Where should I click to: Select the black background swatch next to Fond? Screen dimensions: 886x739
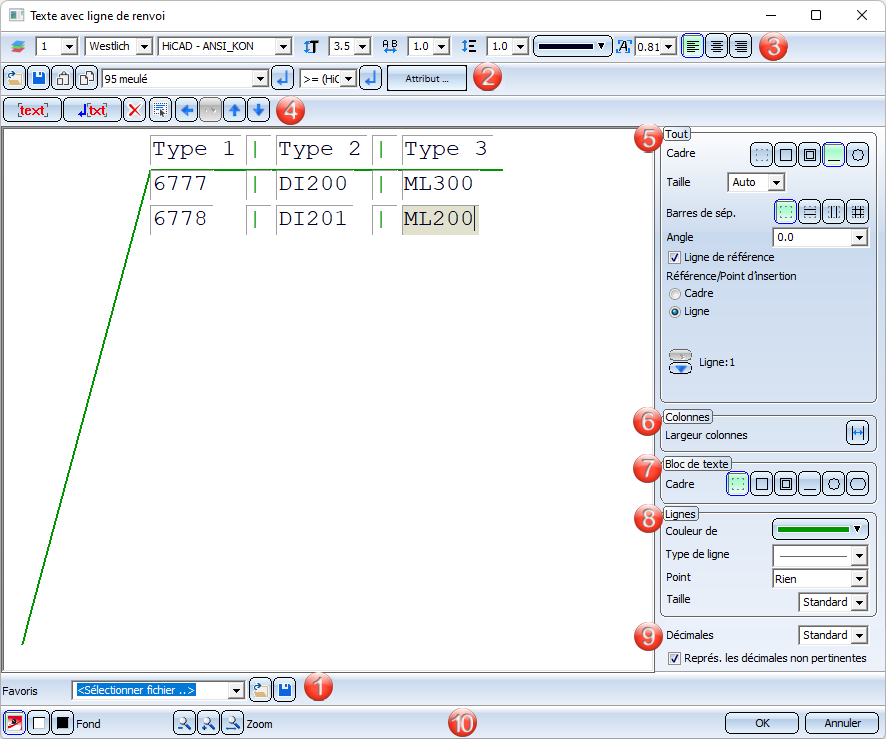pos(63,723)
